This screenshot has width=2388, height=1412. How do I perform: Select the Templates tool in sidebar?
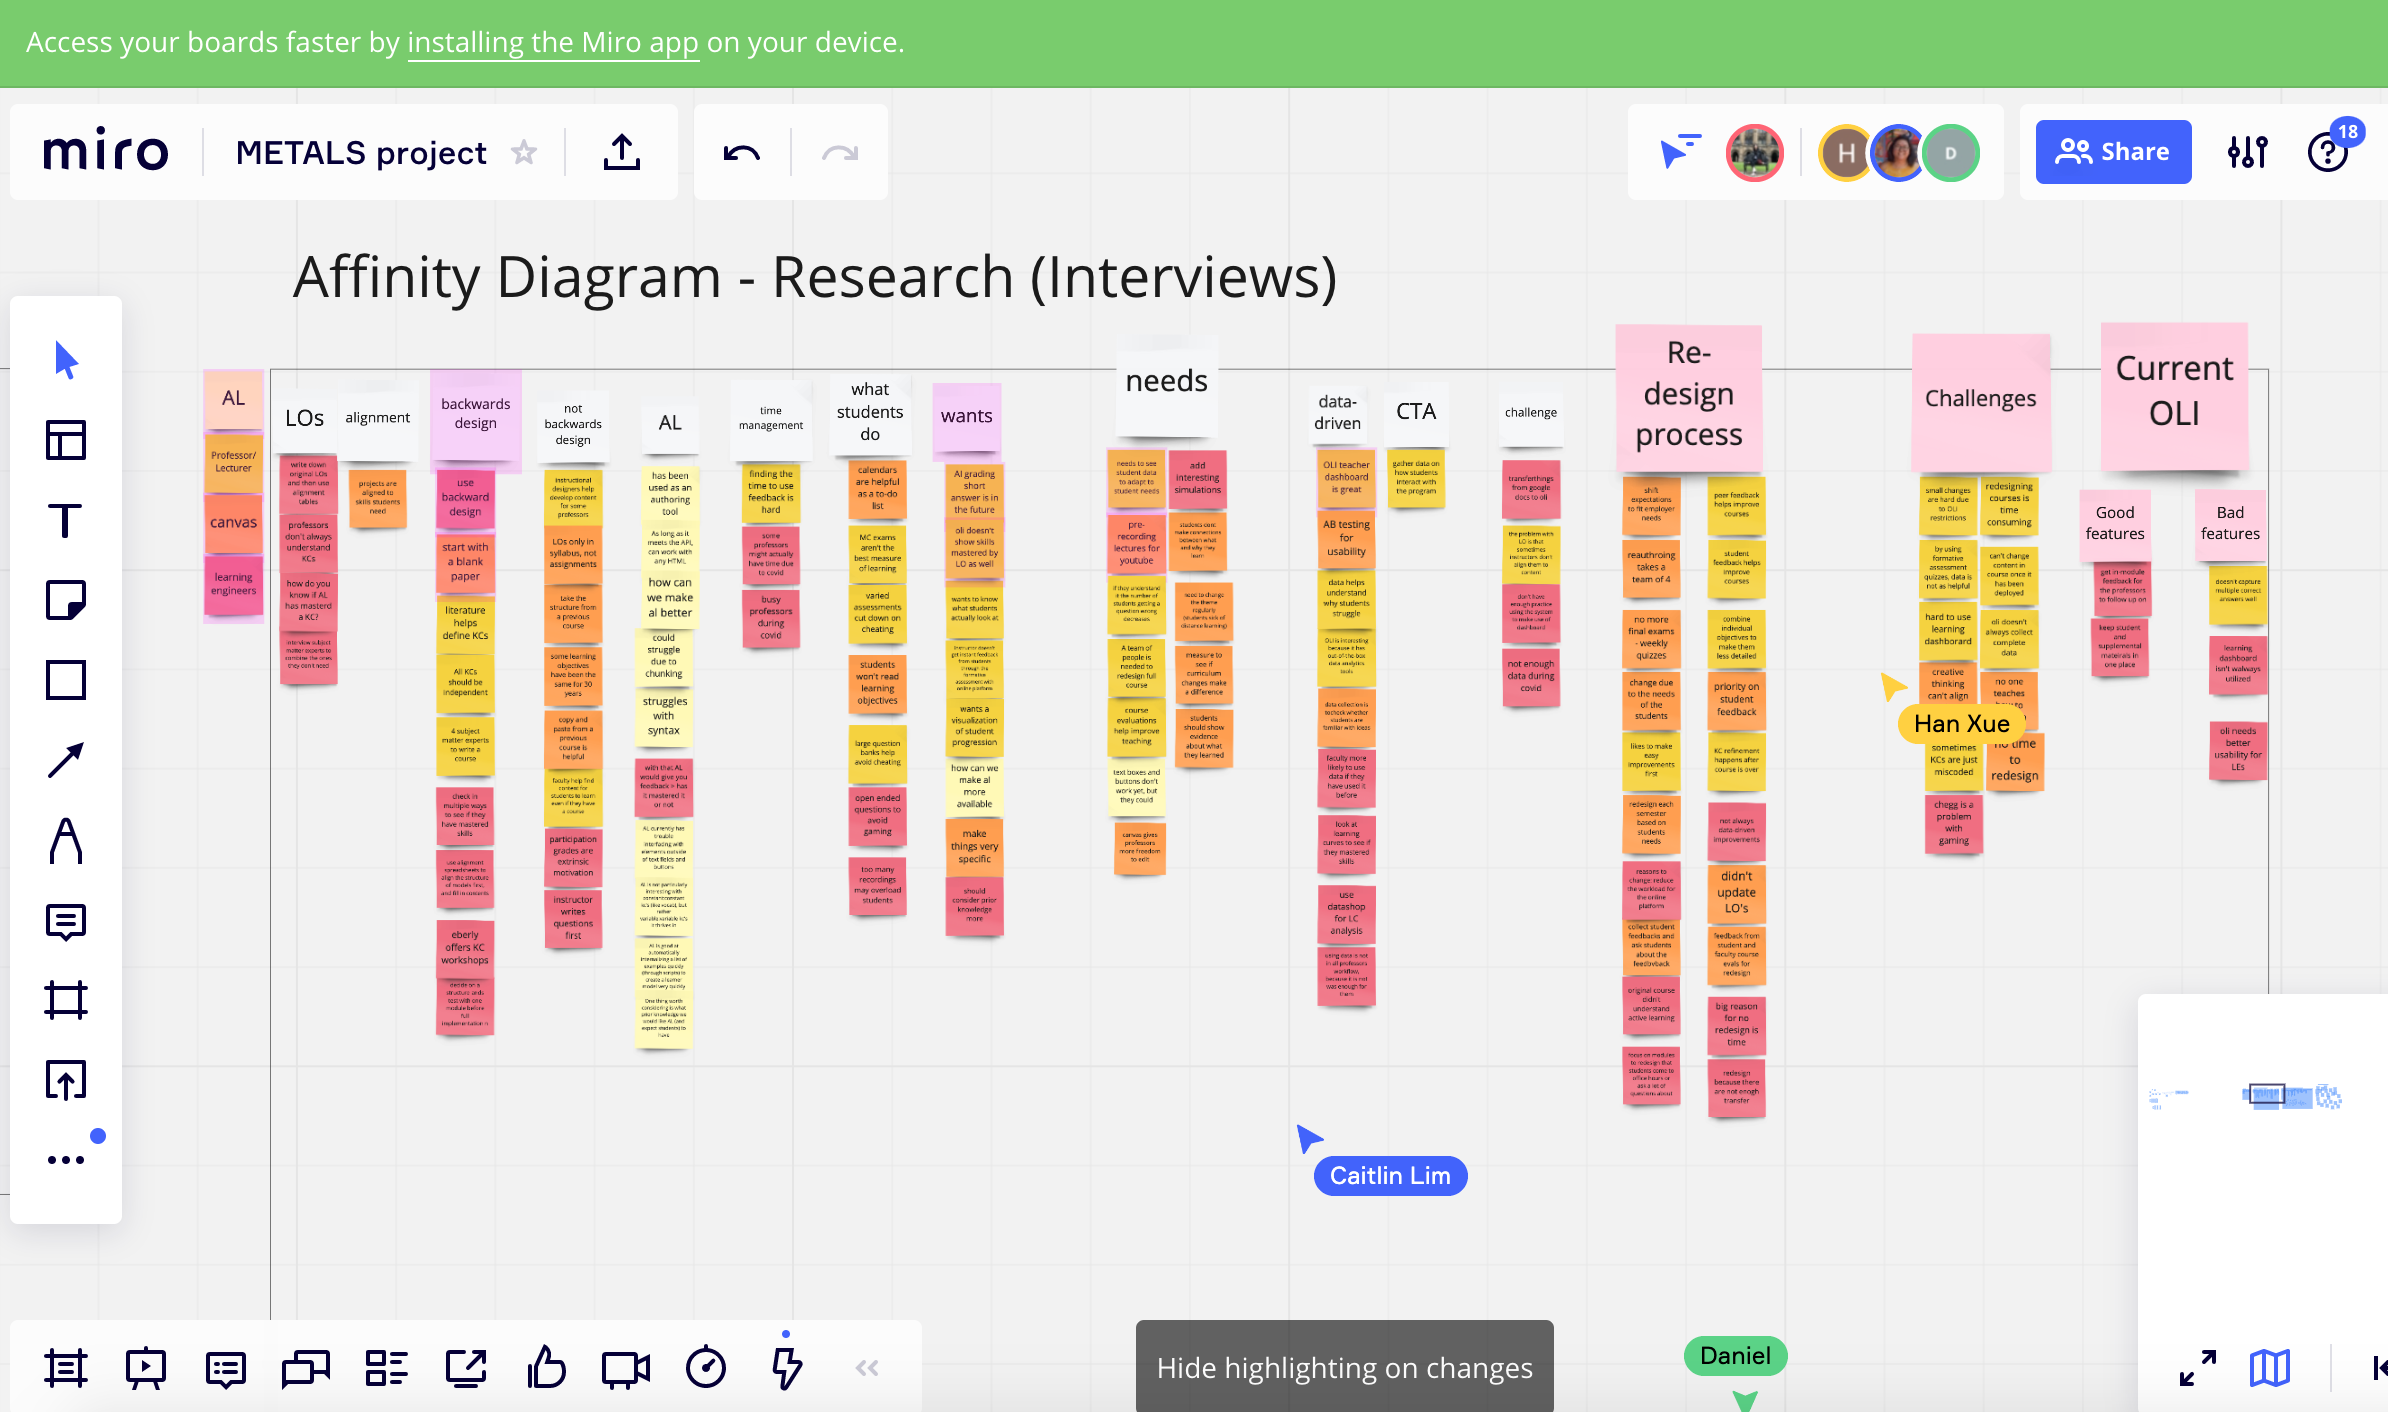(66, 440)
